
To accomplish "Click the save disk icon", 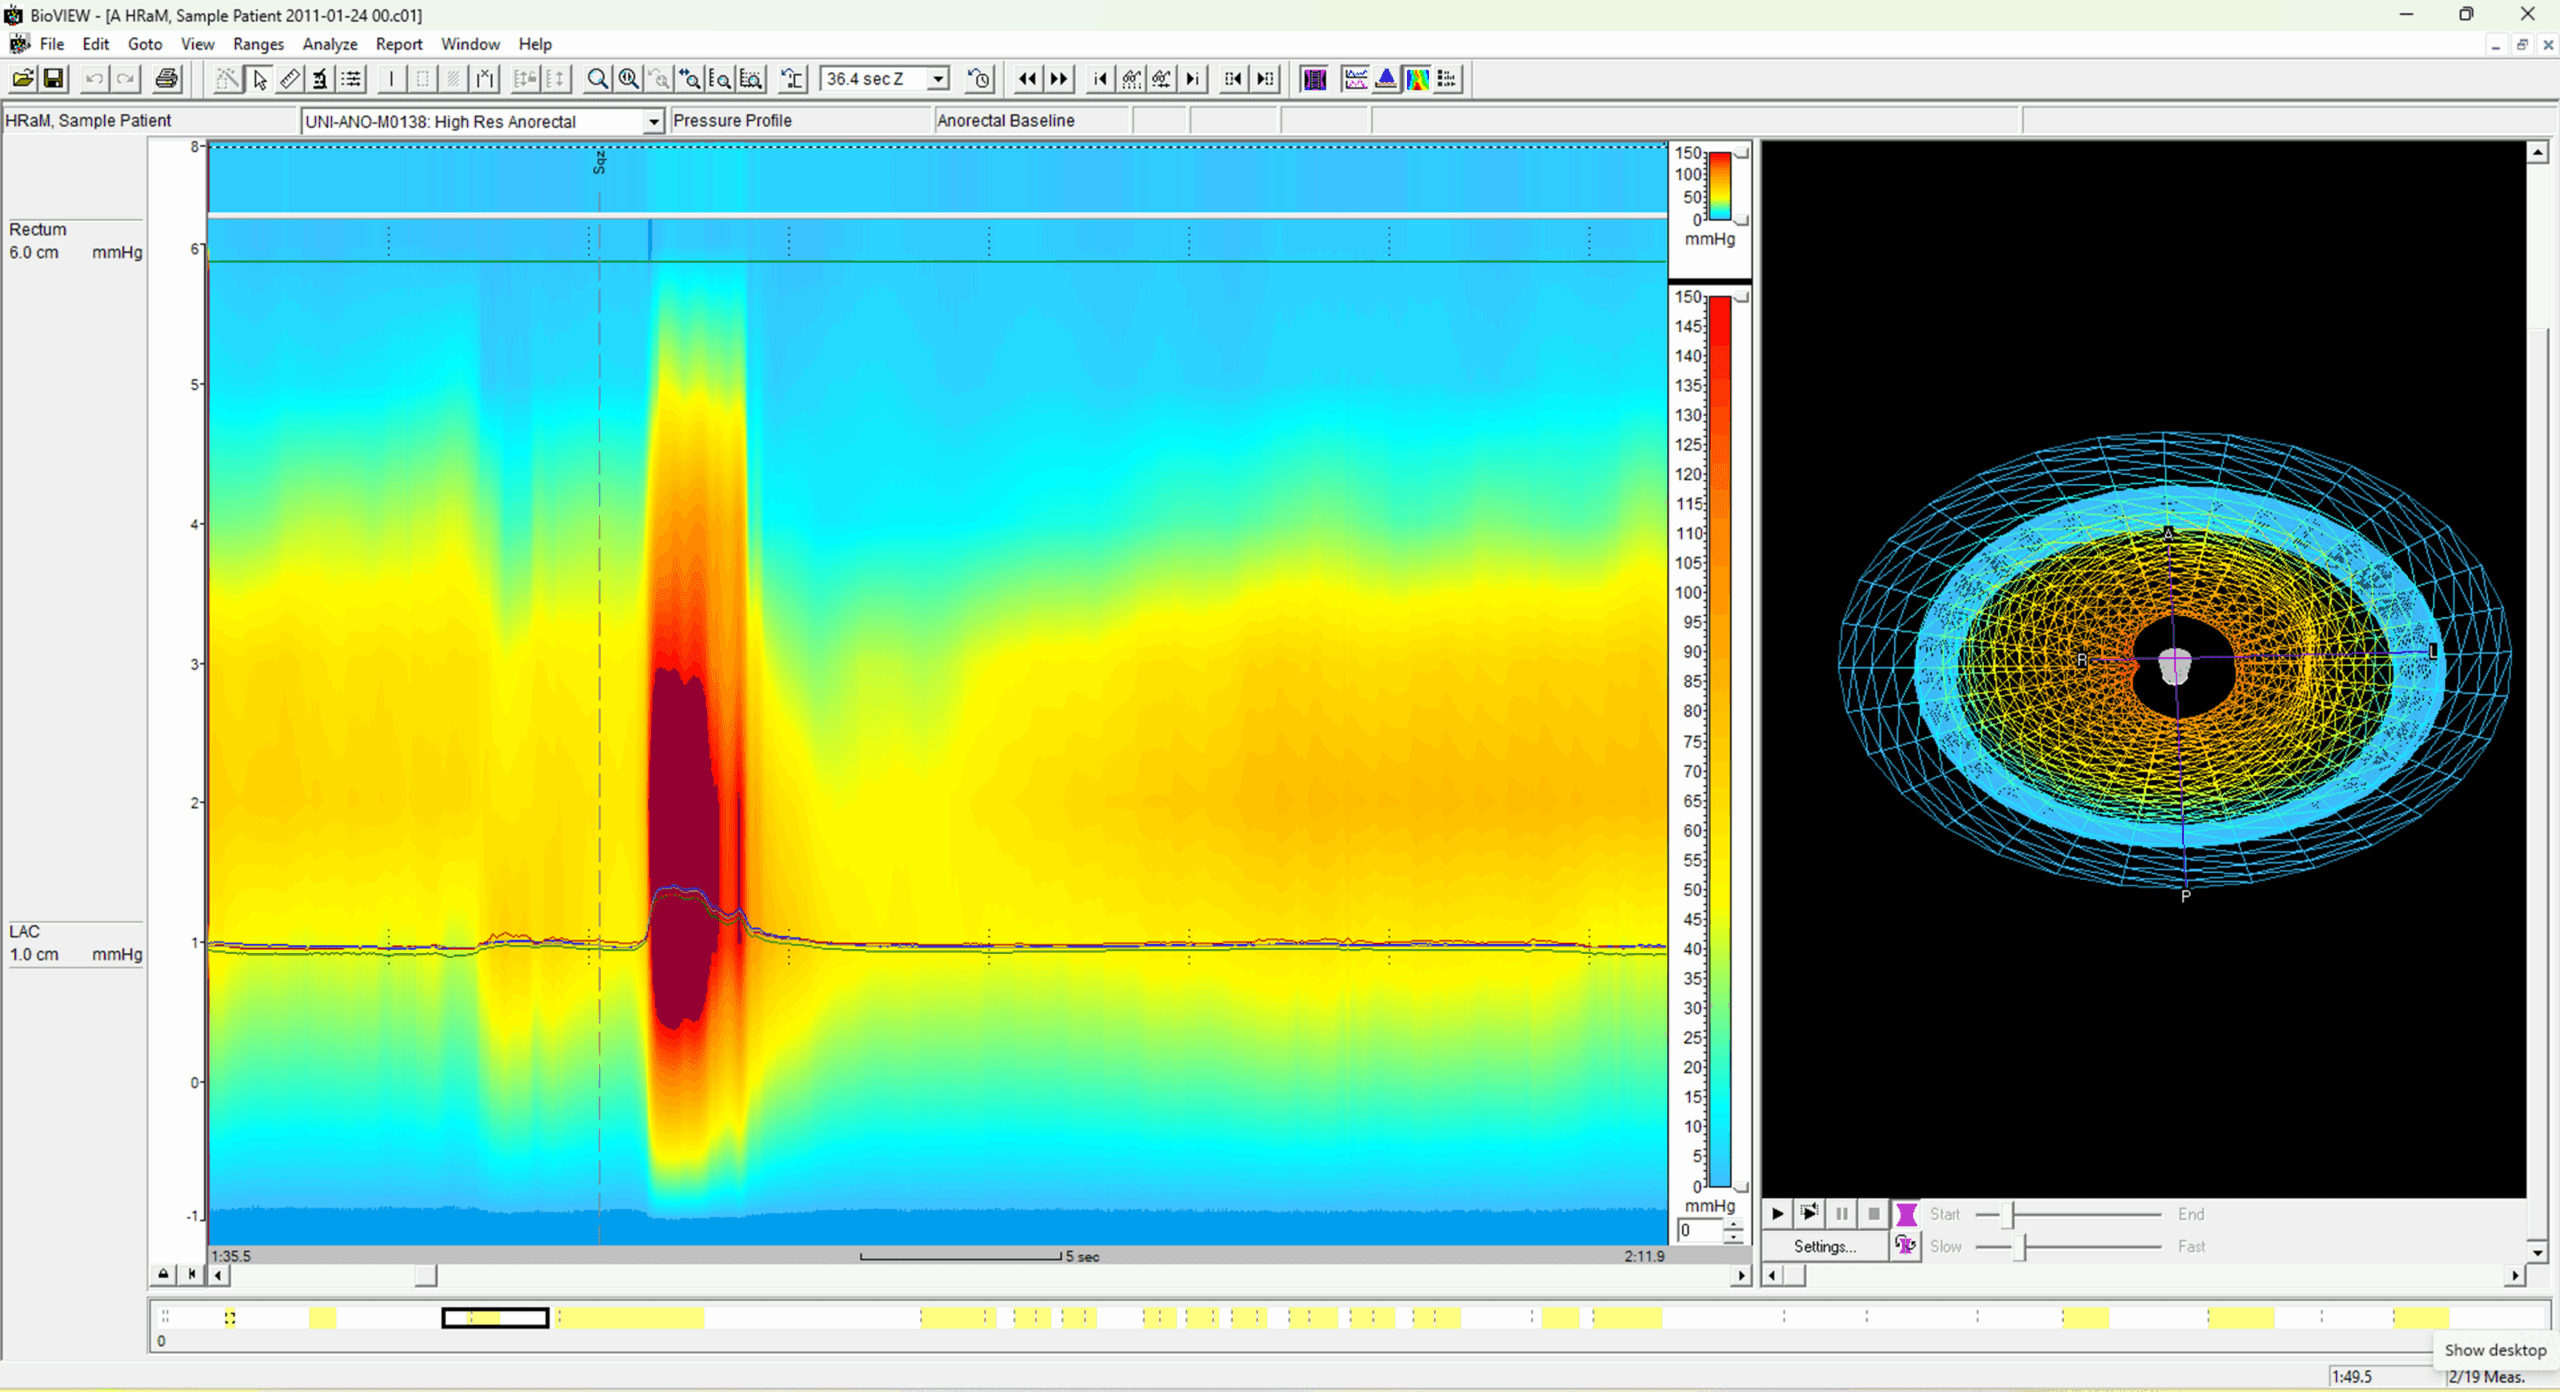I will 54,79.
